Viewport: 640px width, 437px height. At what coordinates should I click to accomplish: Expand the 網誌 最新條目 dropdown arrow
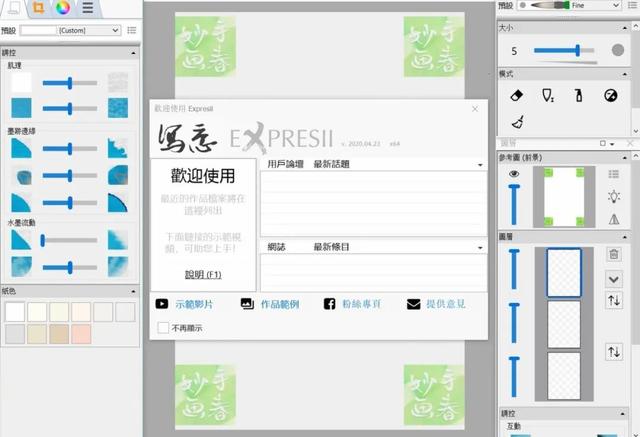click(x=480, y=247)
